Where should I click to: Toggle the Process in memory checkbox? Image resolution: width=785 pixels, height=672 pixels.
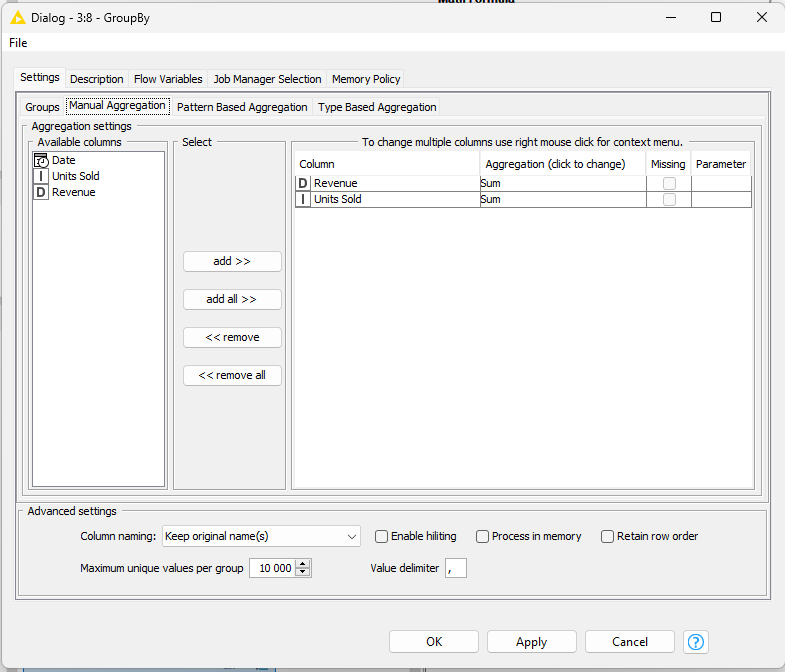[482, 536]
